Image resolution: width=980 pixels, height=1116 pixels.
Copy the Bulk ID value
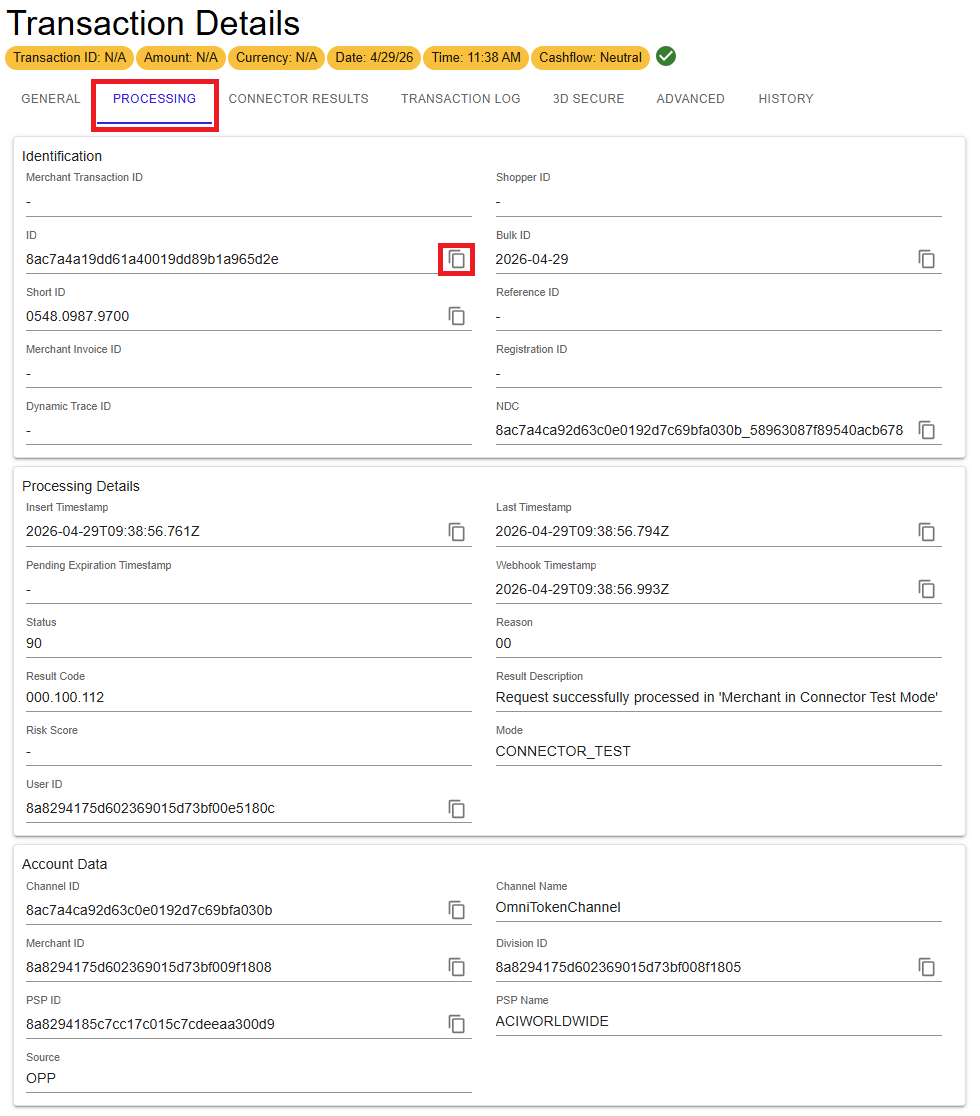tap(926, 259)
